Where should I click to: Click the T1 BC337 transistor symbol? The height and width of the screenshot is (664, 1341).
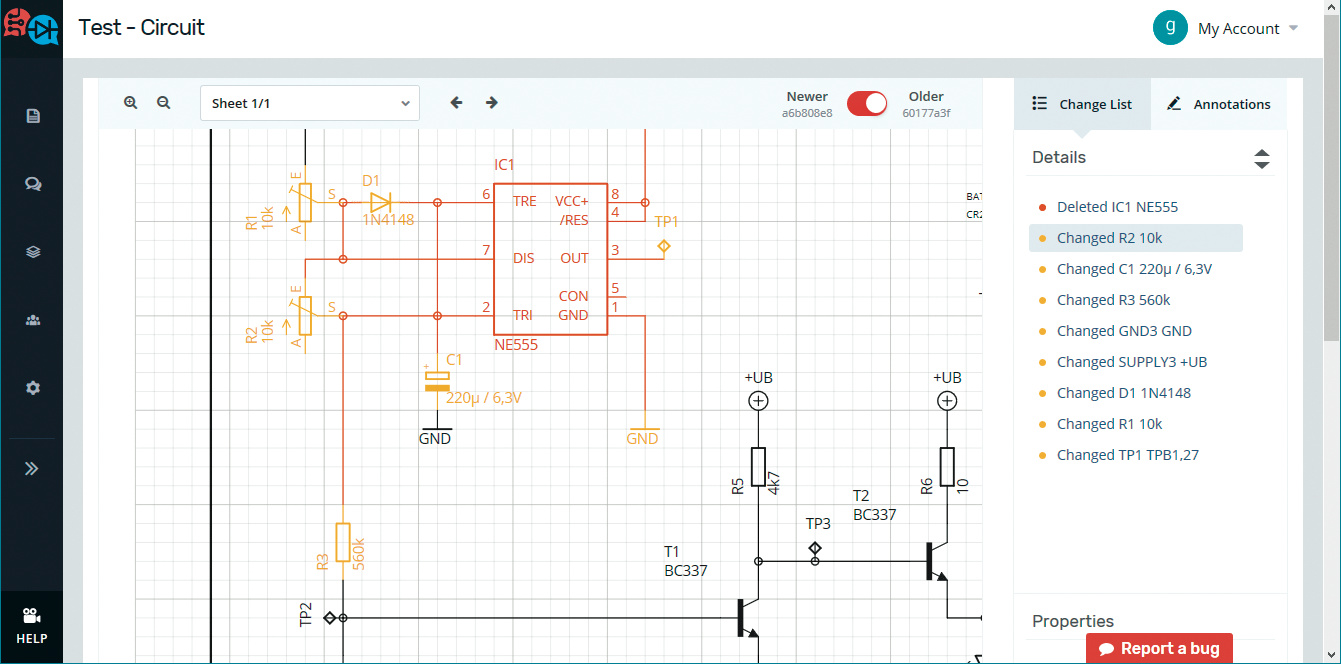point(747,618)
